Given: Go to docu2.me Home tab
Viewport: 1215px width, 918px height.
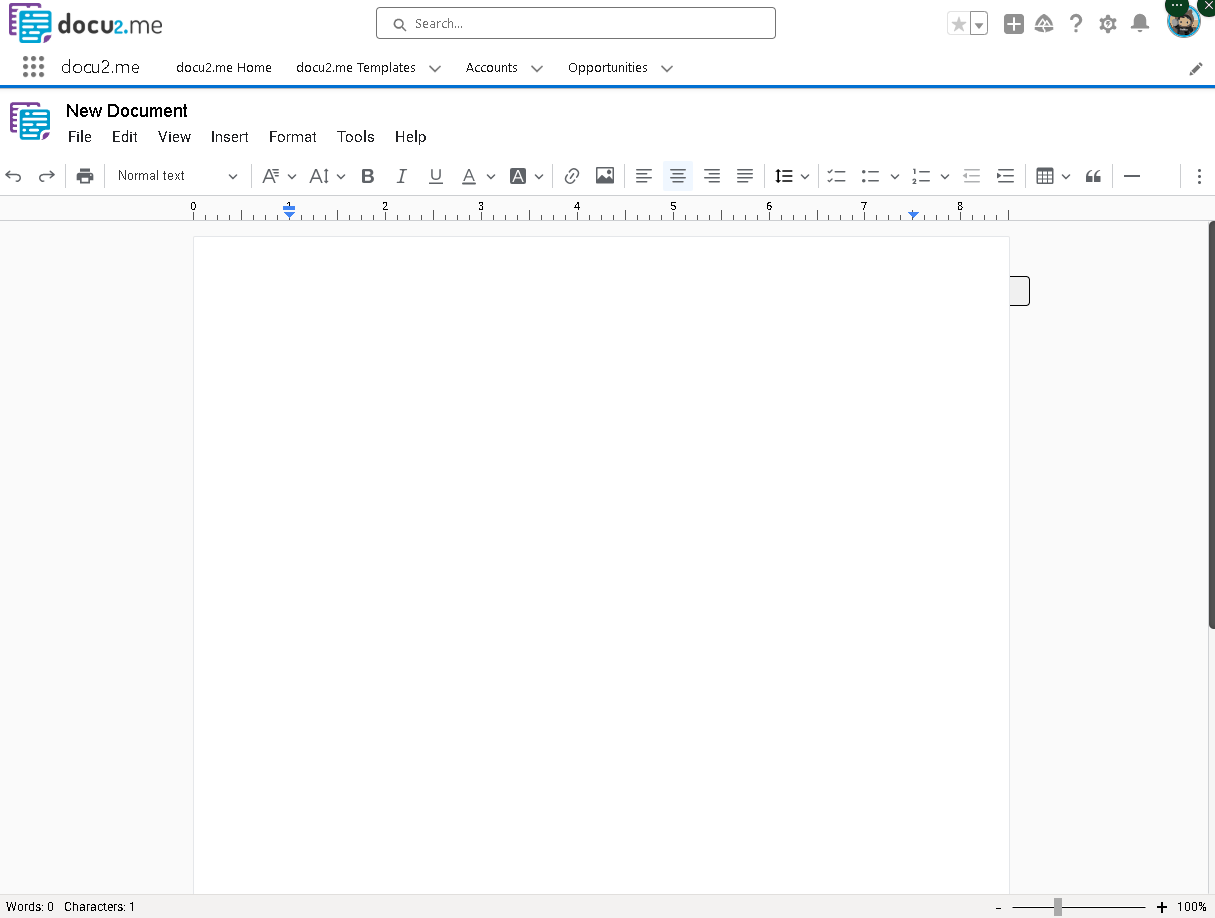Looking at the screenshot, I should (224, 68).
